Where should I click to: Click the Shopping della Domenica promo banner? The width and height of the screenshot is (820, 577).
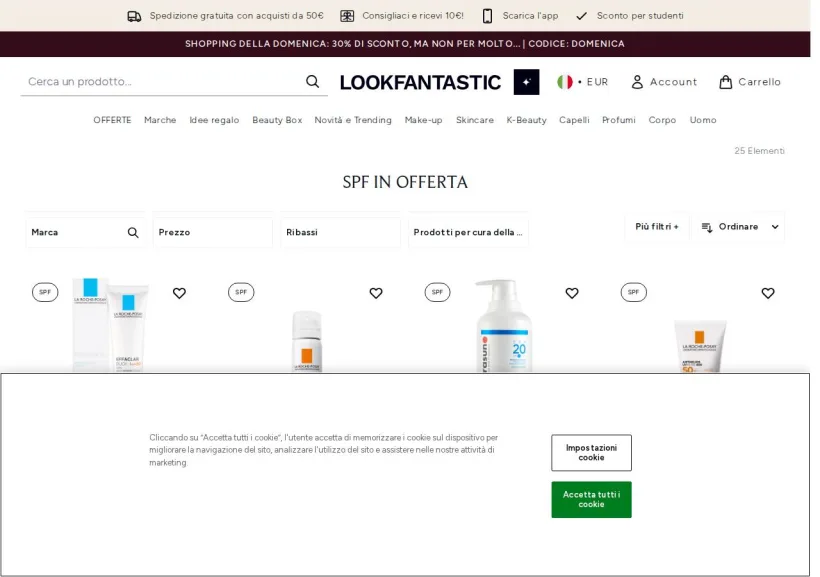(x=405, y=44)
